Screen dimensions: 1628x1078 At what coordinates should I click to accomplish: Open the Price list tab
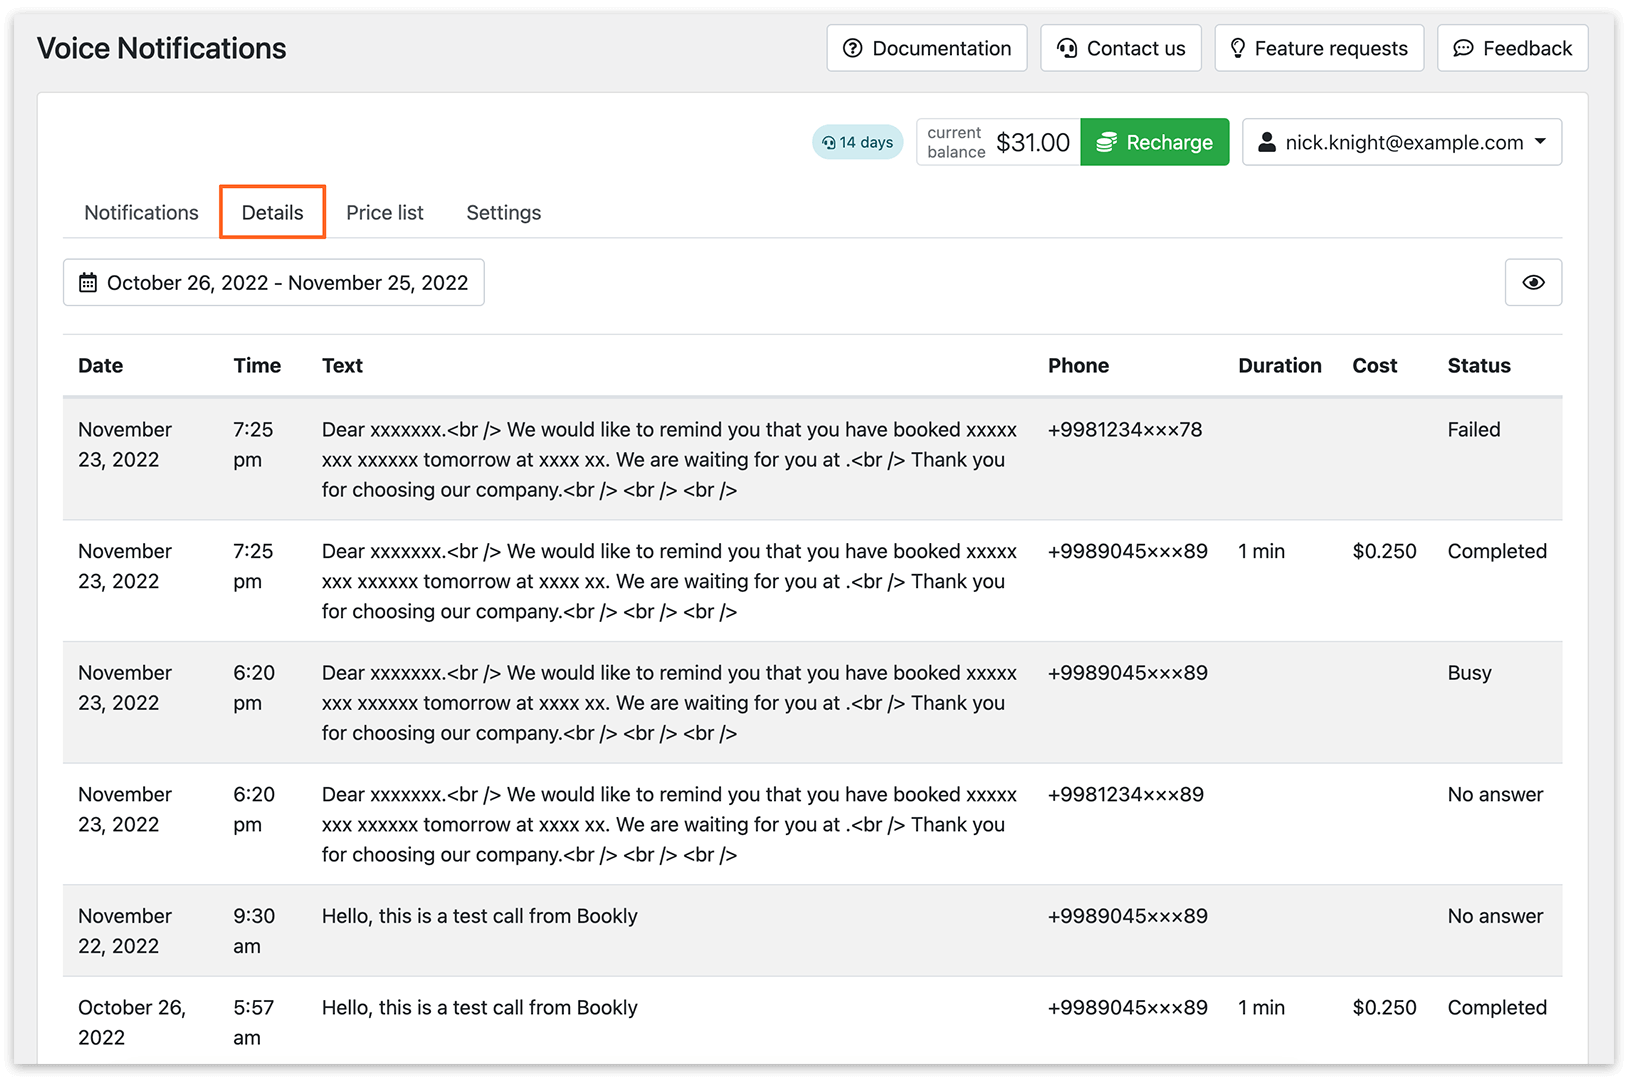point(385,213)
